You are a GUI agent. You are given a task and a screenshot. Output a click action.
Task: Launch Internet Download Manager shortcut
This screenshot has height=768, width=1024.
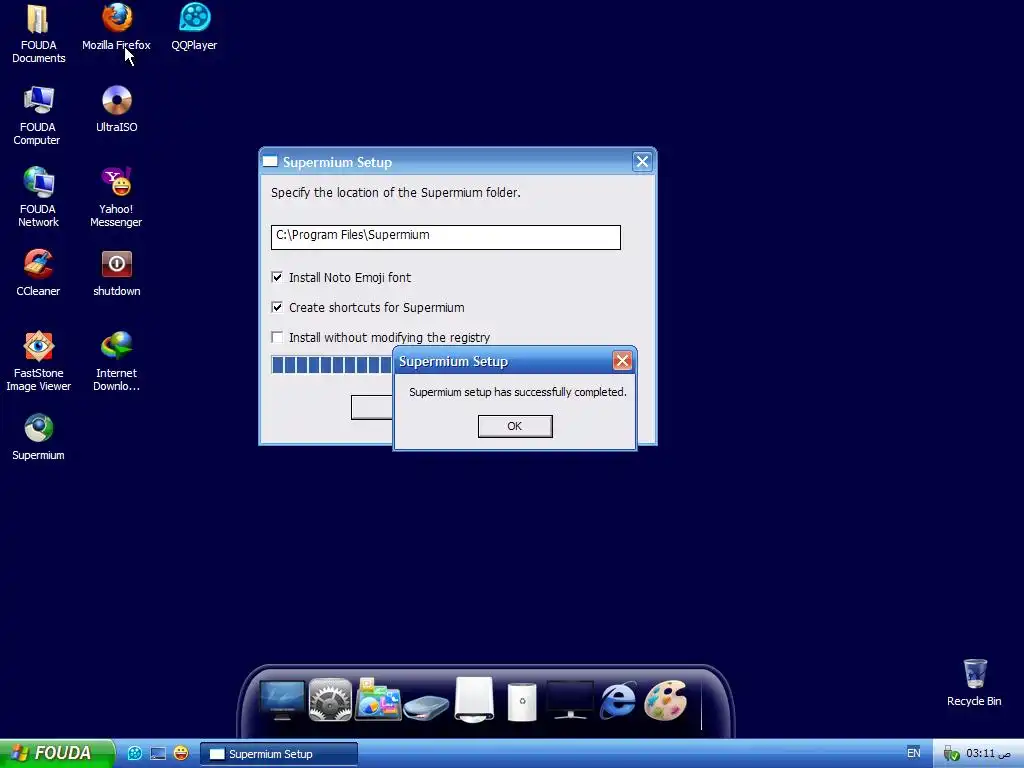coord(116,361)
